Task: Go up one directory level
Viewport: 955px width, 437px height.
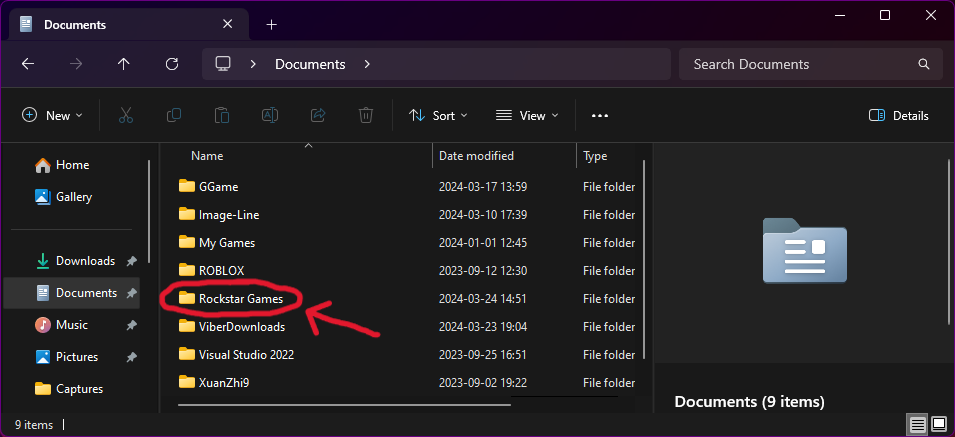Action: click(124, 64)
